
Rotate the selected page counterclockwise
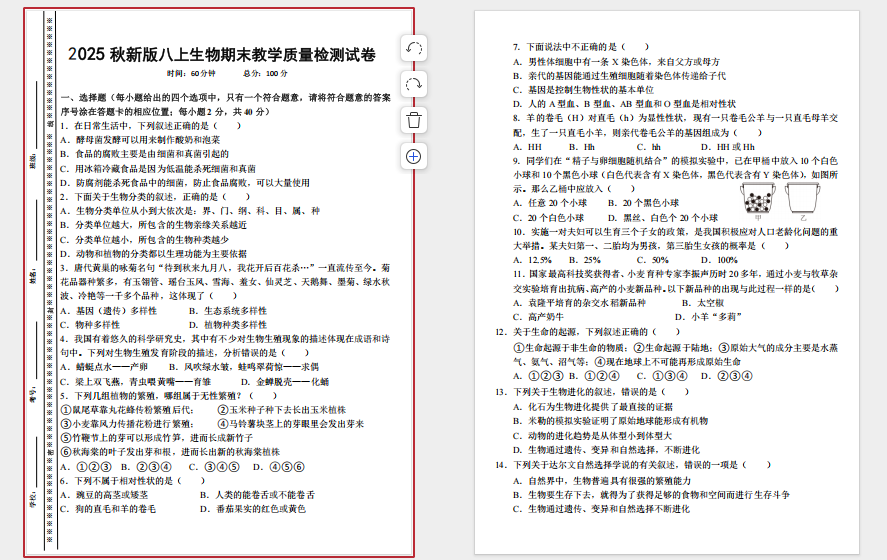414,49
